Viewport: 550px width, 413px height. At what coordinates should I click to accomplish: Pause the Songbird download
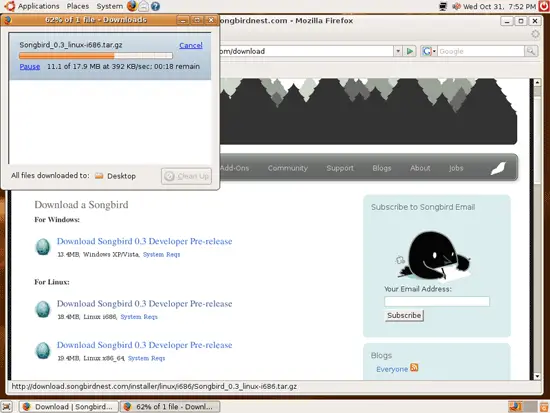coord(30,66)
